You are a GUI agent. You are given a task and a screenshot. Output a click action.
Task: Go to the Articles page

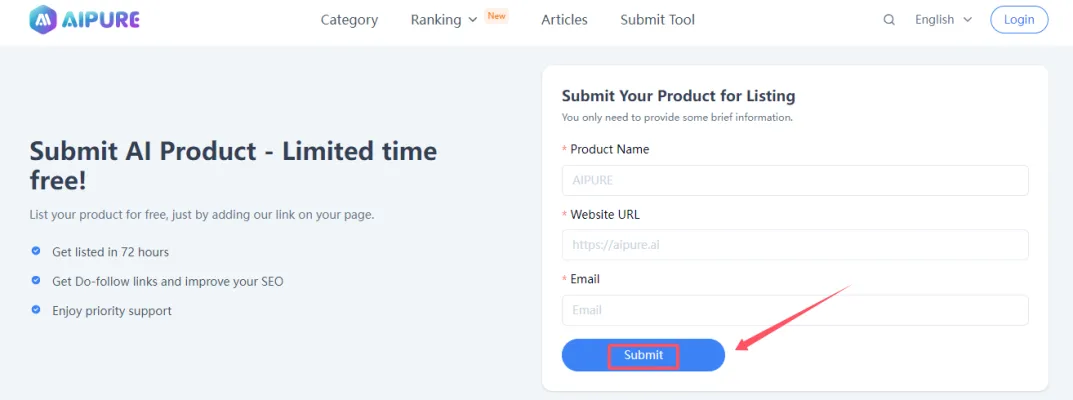coord(564,20)
